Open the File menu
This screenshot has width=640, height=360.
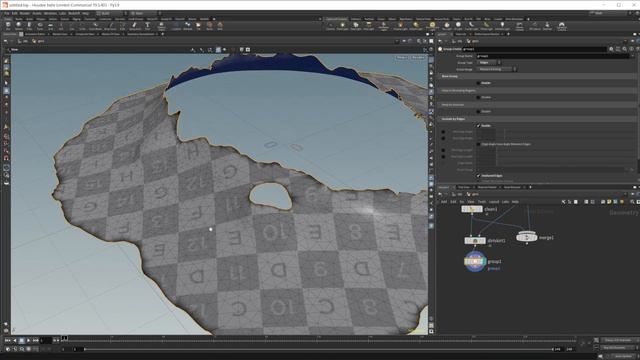(7, 13)
